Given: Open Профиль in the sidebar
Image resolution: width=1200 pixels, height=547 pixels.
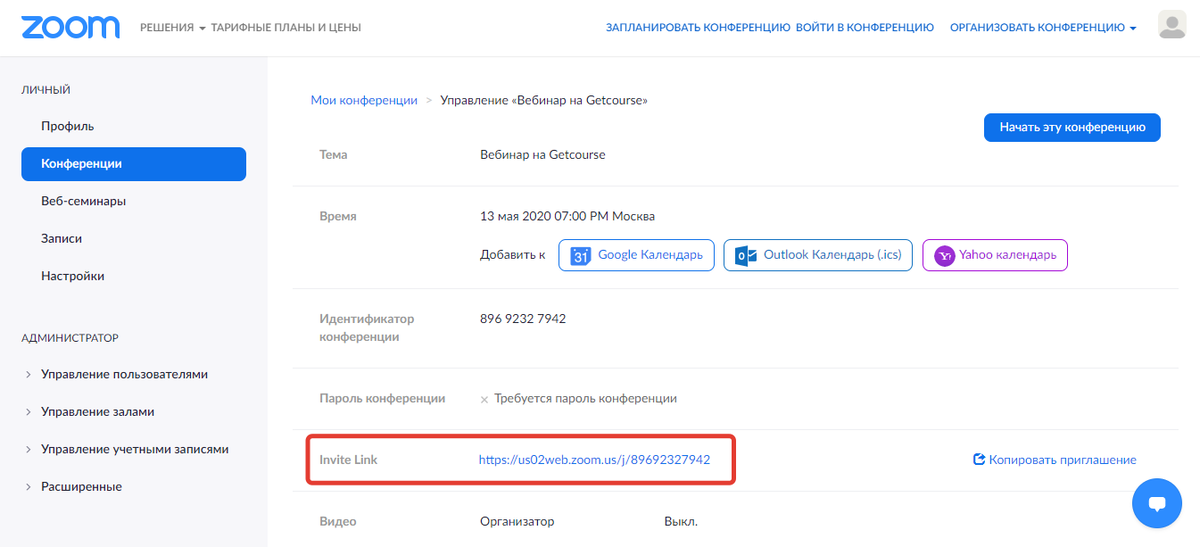Looking at the screenshot, I should (x=67, y=126).
